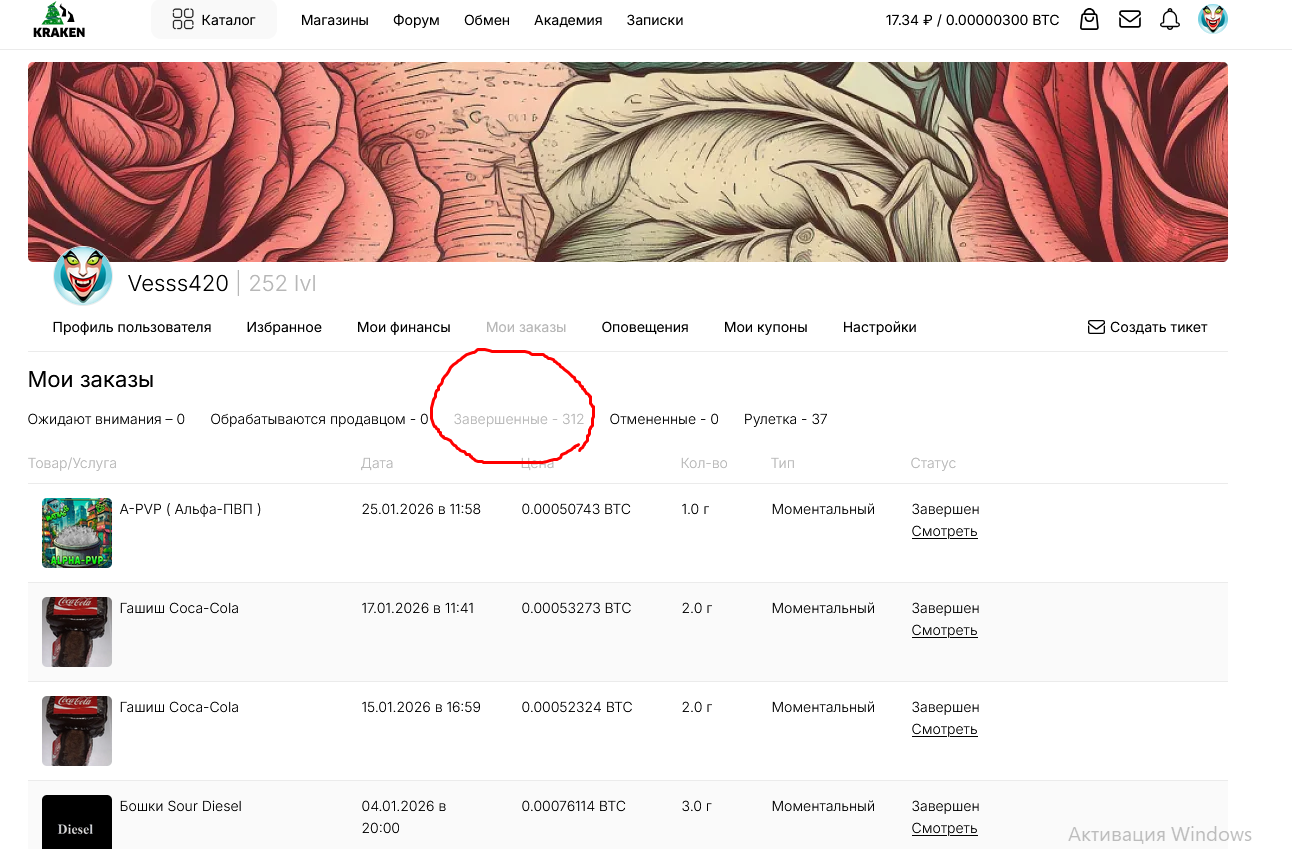The image size is (1292, 849).
Task: Open the Форум menu item
Action: (x=416, y=20)
